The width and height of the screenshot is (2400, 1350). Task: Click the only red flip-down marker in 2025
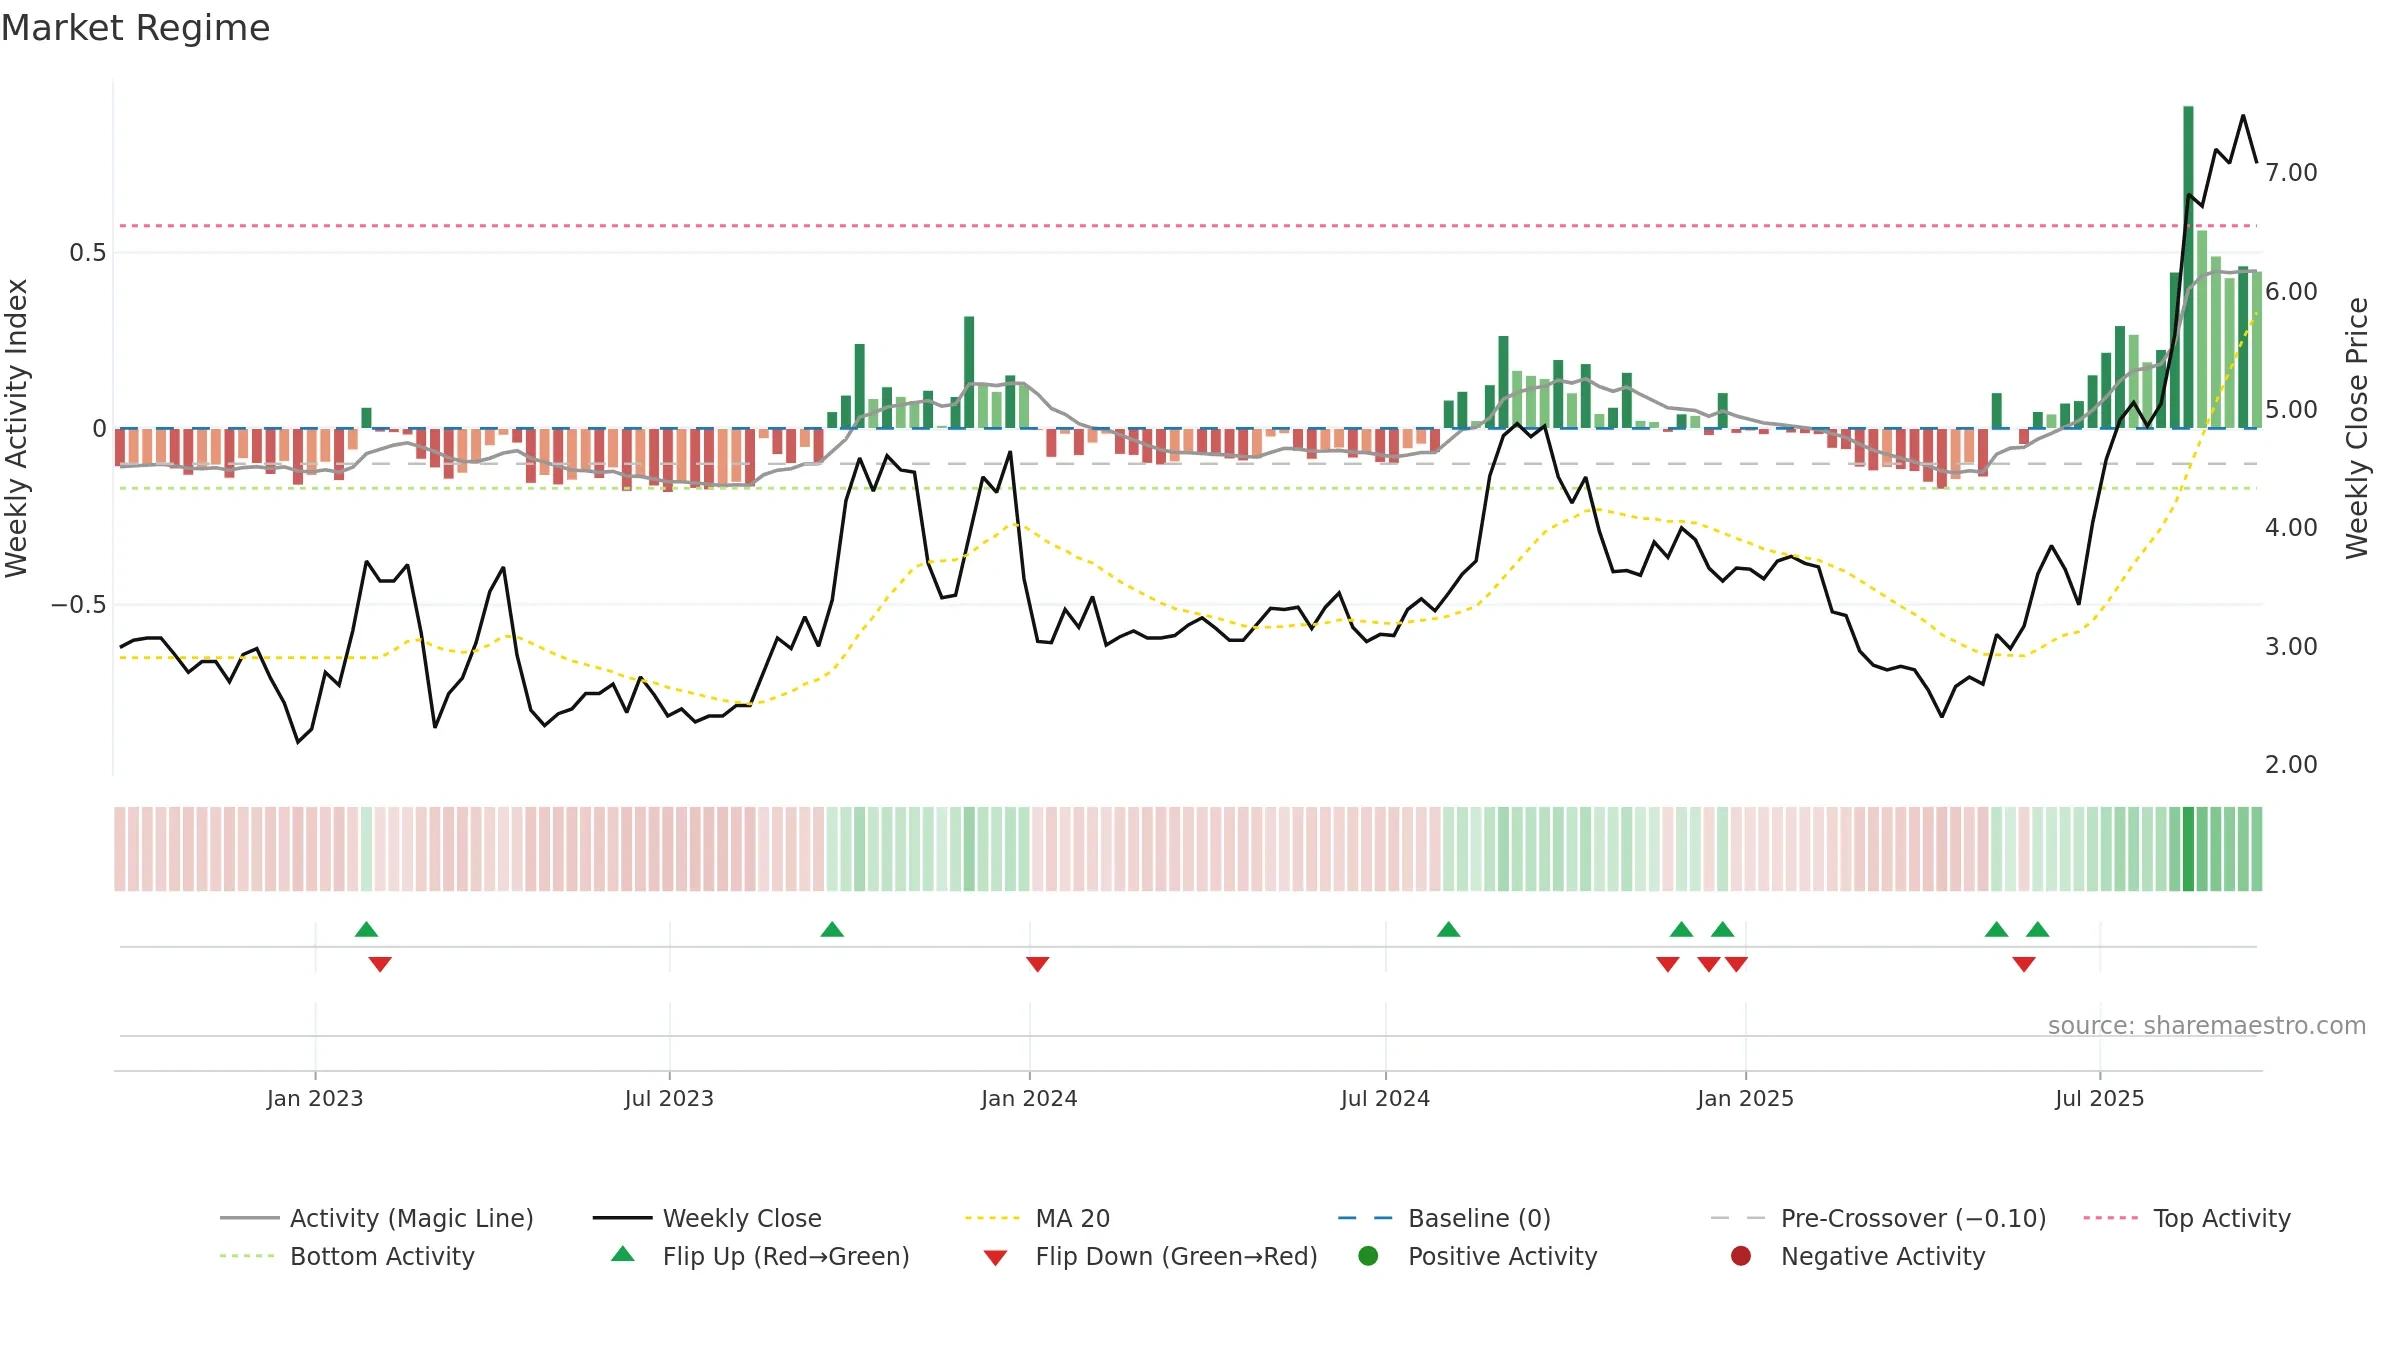point(2024,964)
